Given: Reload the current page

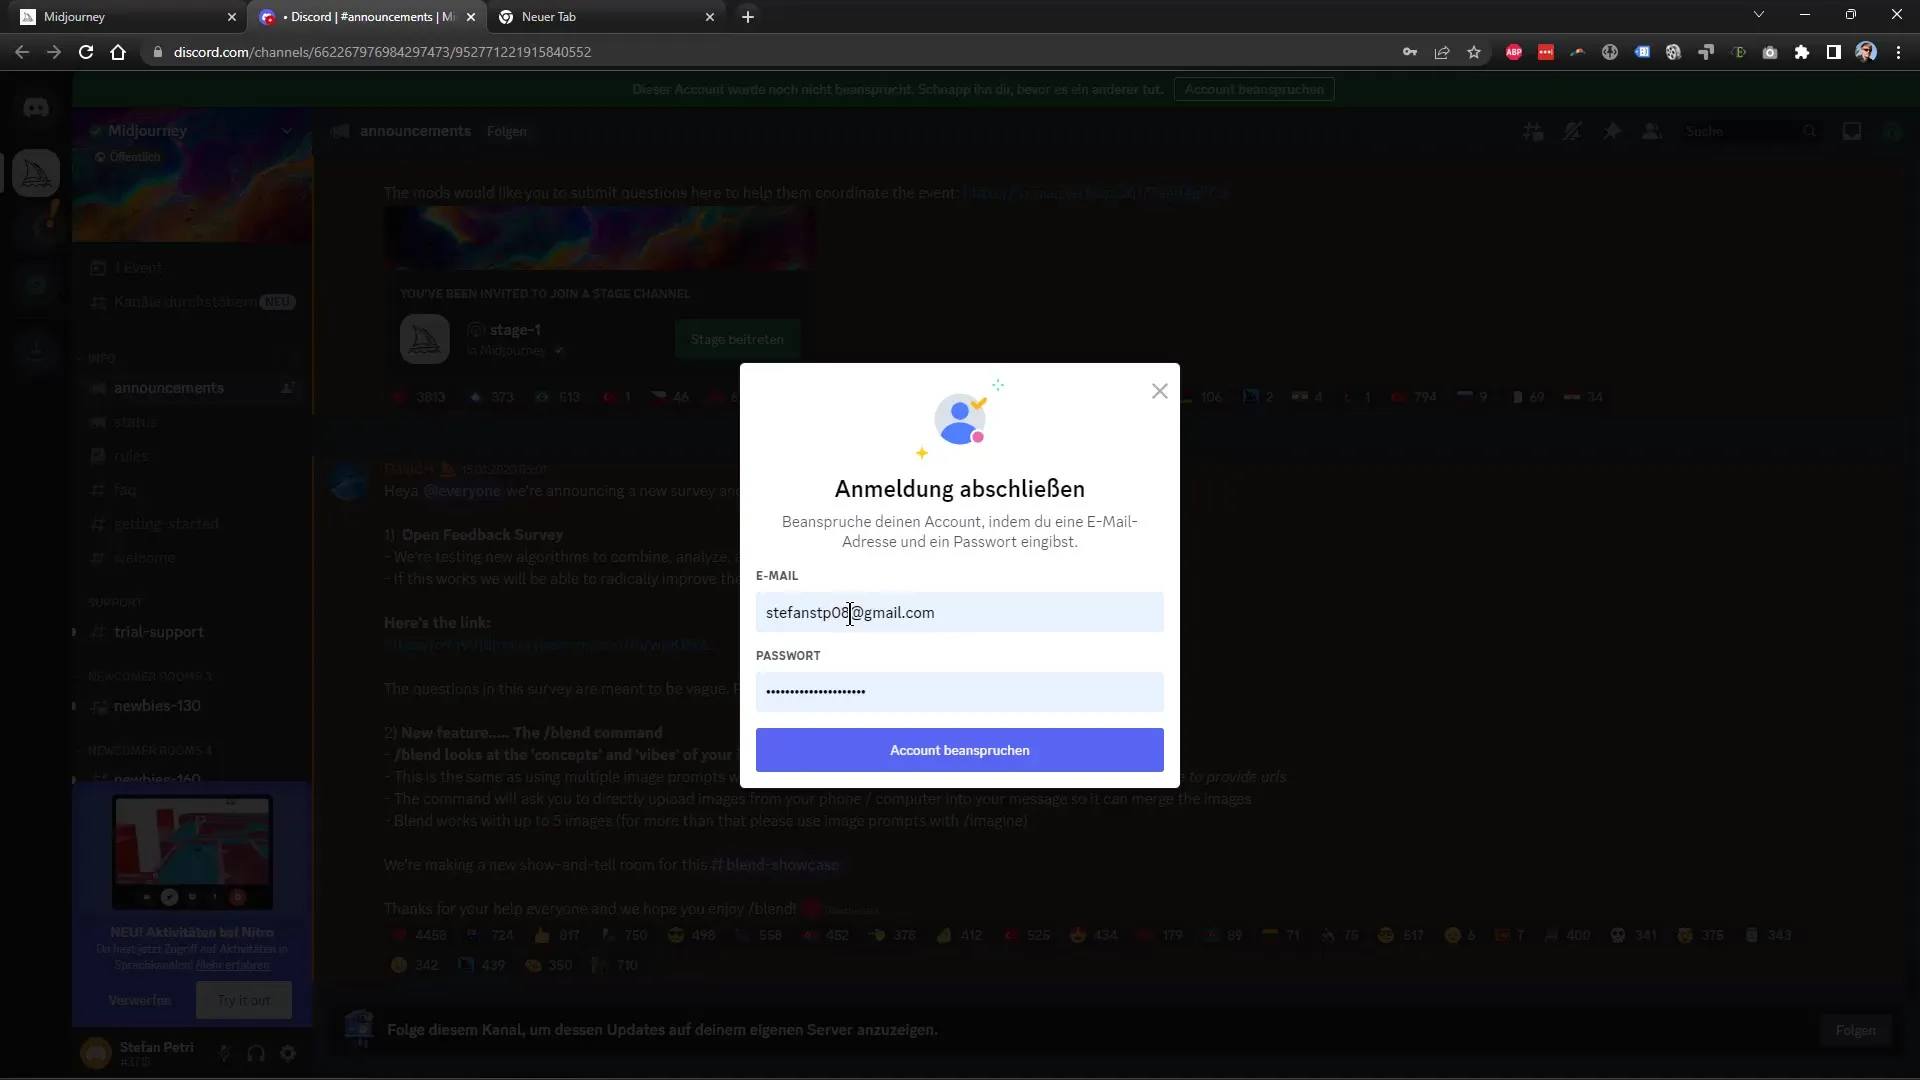Looking at the screenshot, I should [86, 52].
